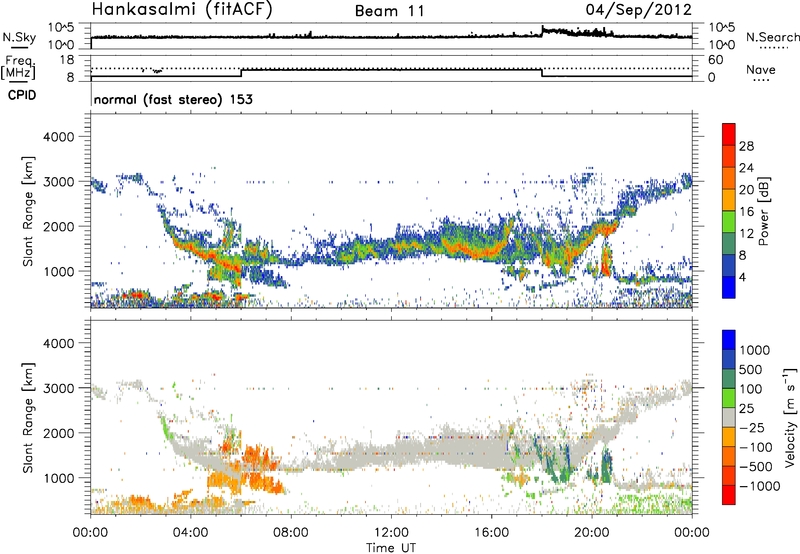Click the Power colorbar value 4
Image resolution: width=800 pixels, height=554 pixels.
tap(742, 277)
